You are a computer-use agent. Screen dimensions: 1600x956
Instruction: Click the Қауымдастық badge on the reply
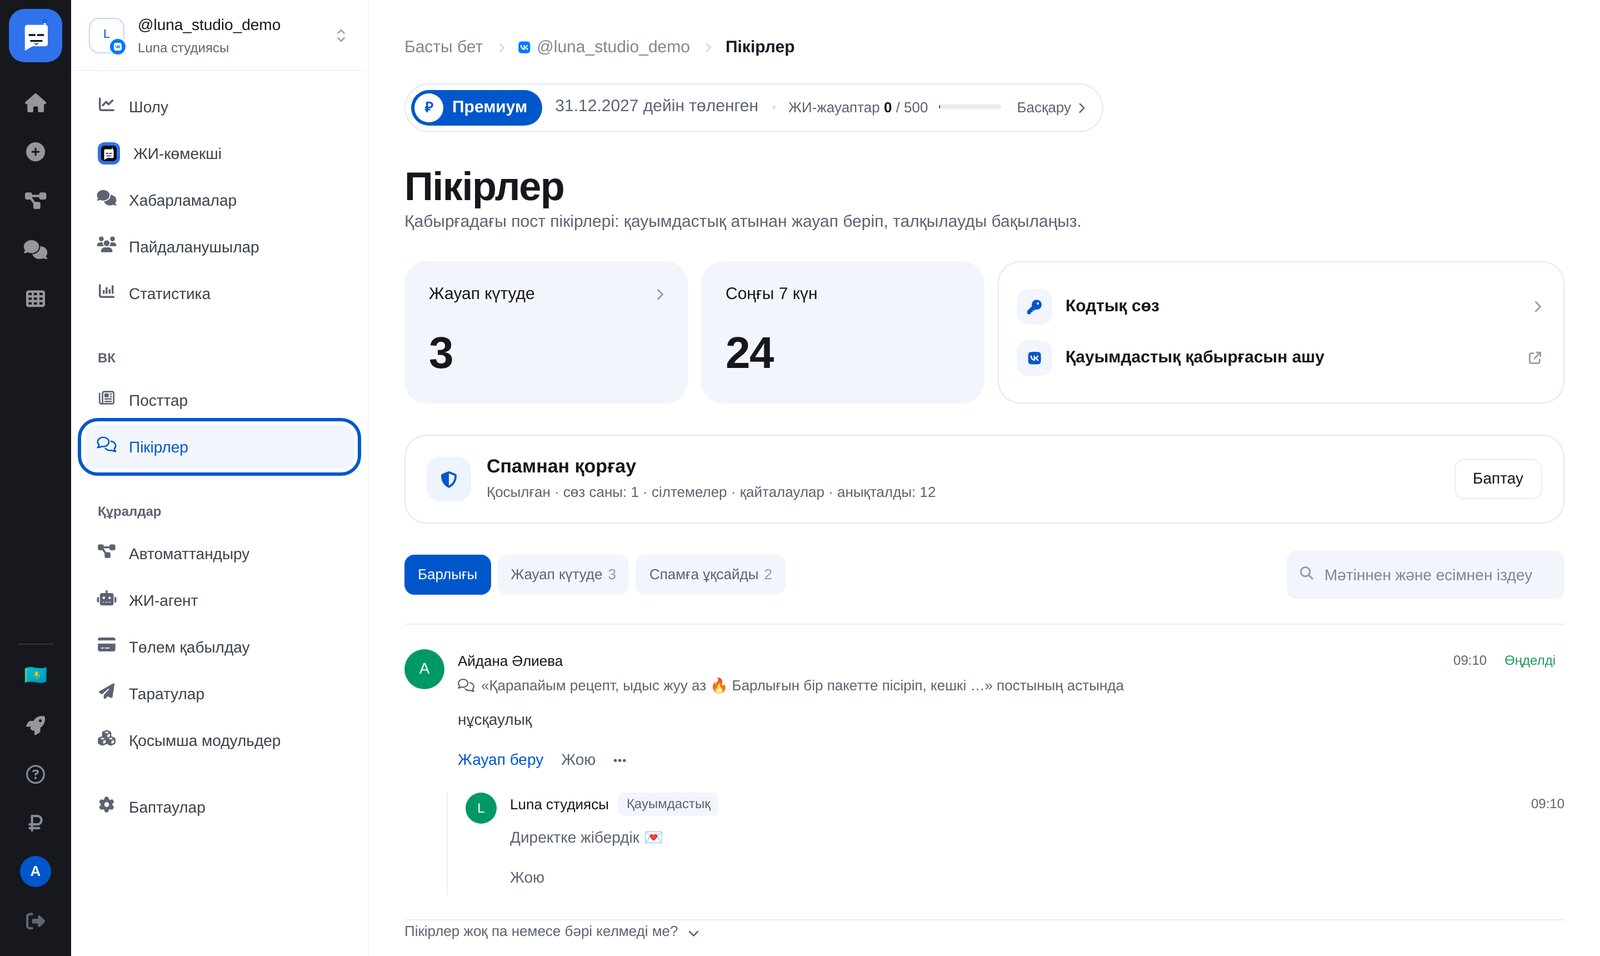(x=668, y=804)
